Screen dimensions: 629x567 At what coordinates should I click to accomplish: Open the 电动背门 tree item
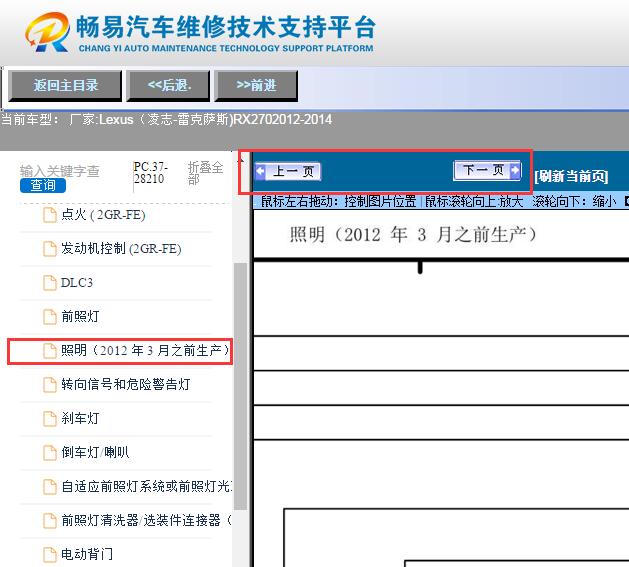(87, 554)
